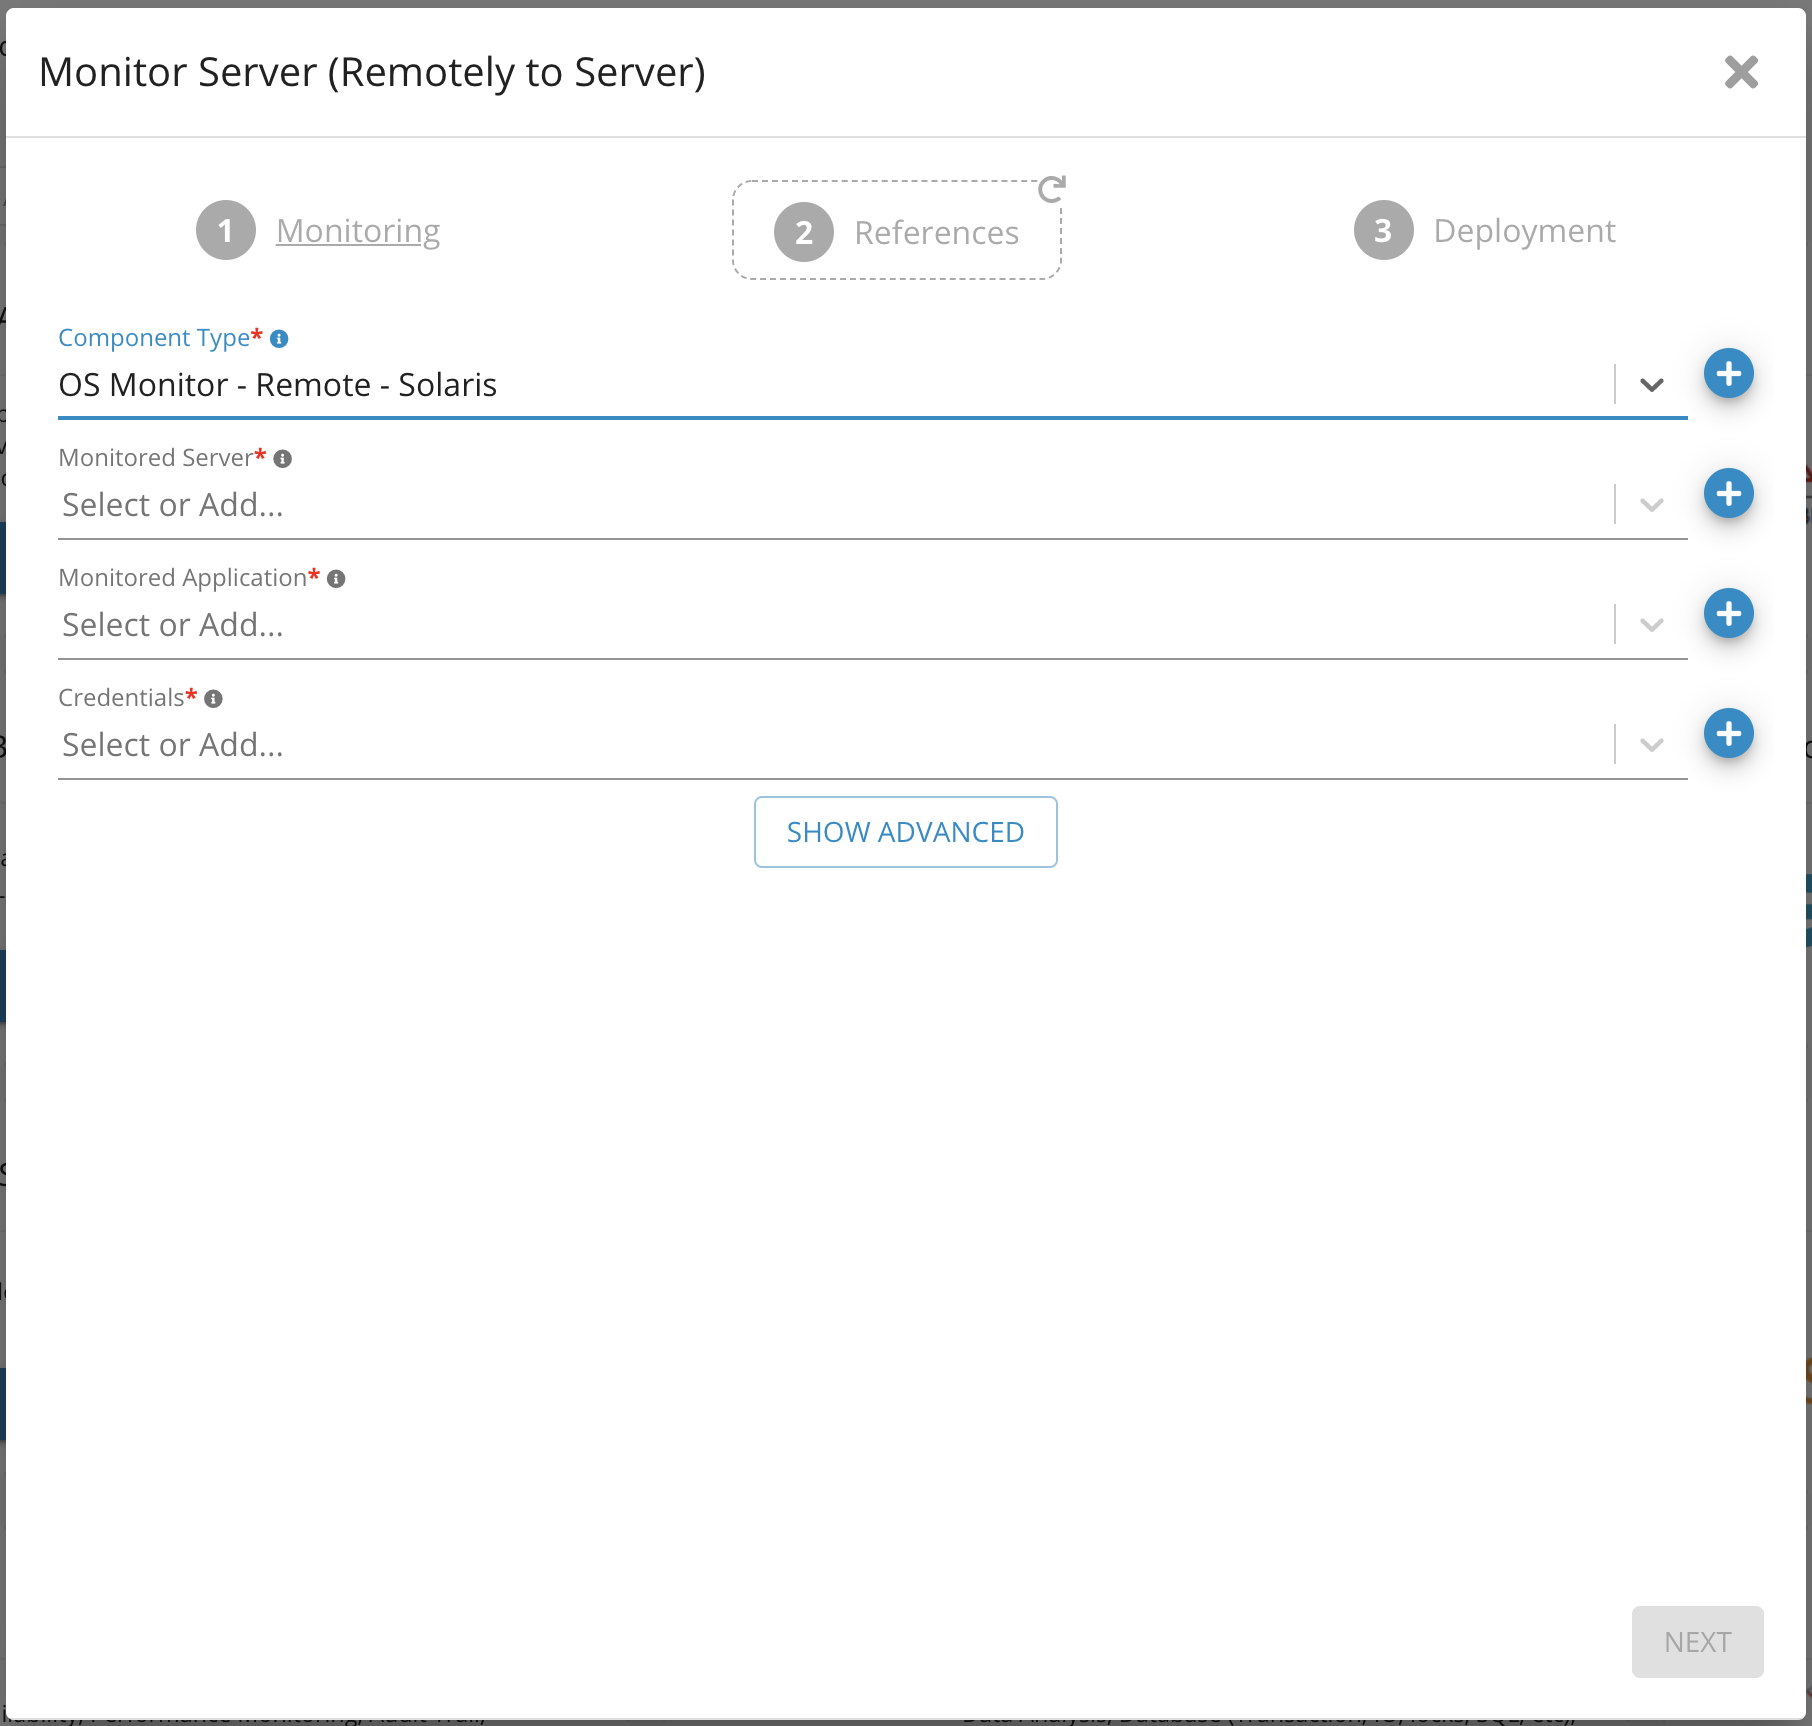Select the step 1 circle labeled Monitoring

(x=226, y=231)
